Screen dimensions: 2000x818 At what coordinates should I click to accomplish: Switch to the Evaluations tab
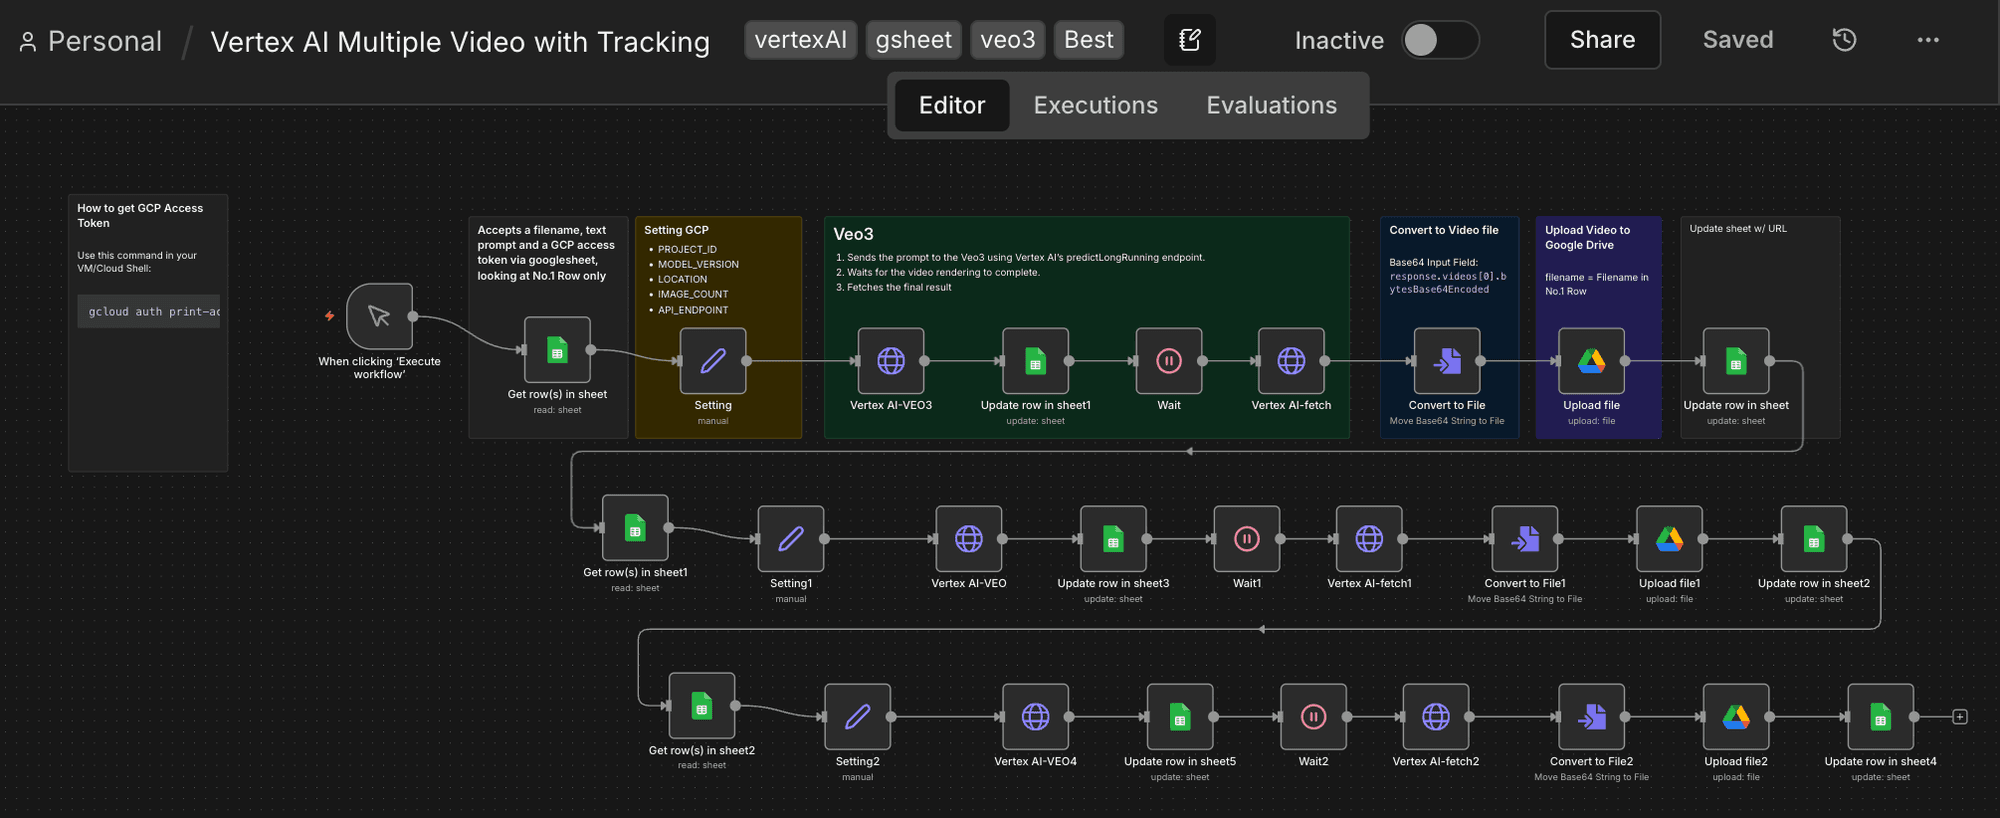coord(1271,105)
